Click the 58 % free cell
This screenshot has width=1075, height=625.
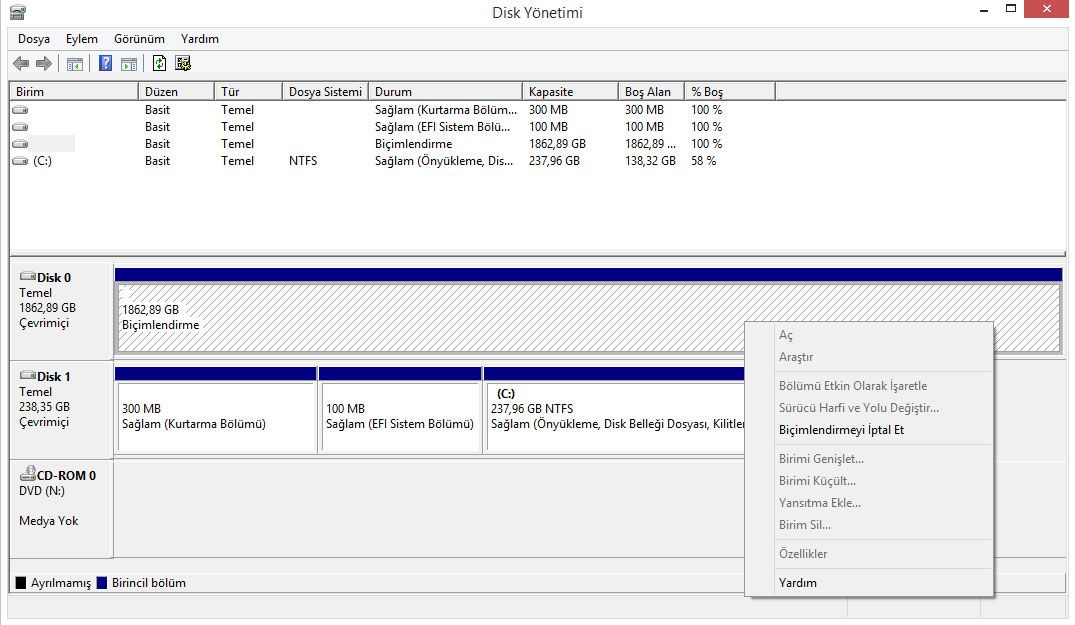coord(703,161)
